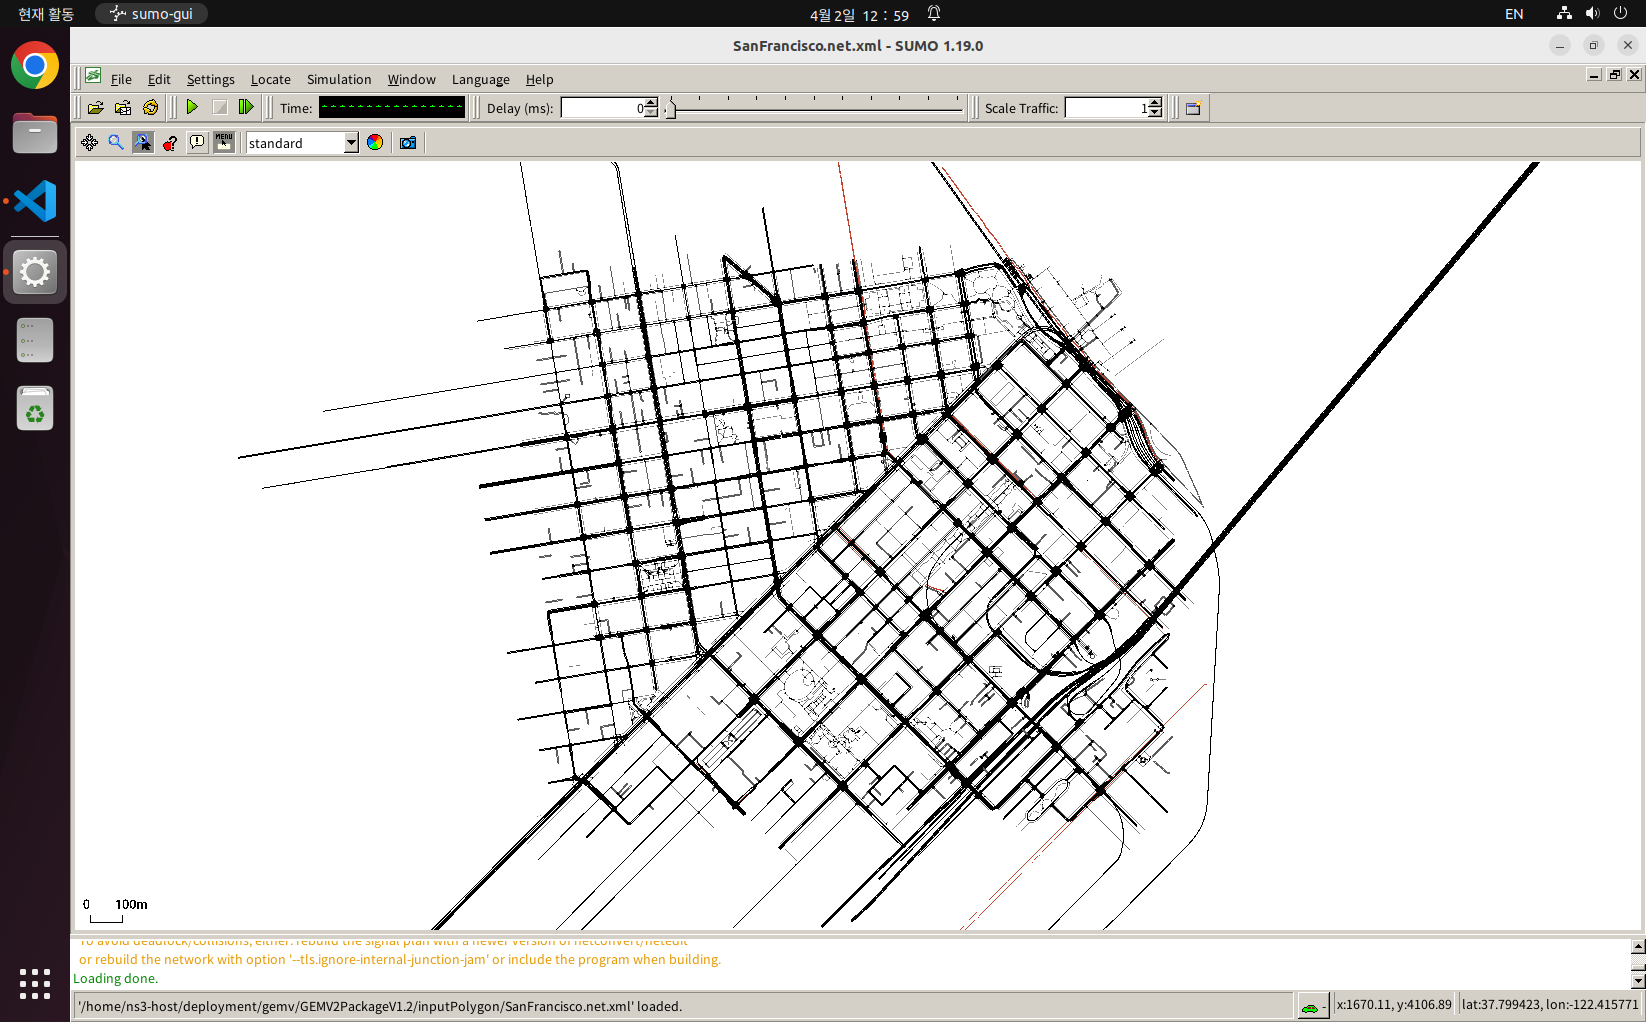The height and width of the screenshot is (1022, 1646).
Task: Click the 'Loading done.' log message
Action: click(115, 978)
